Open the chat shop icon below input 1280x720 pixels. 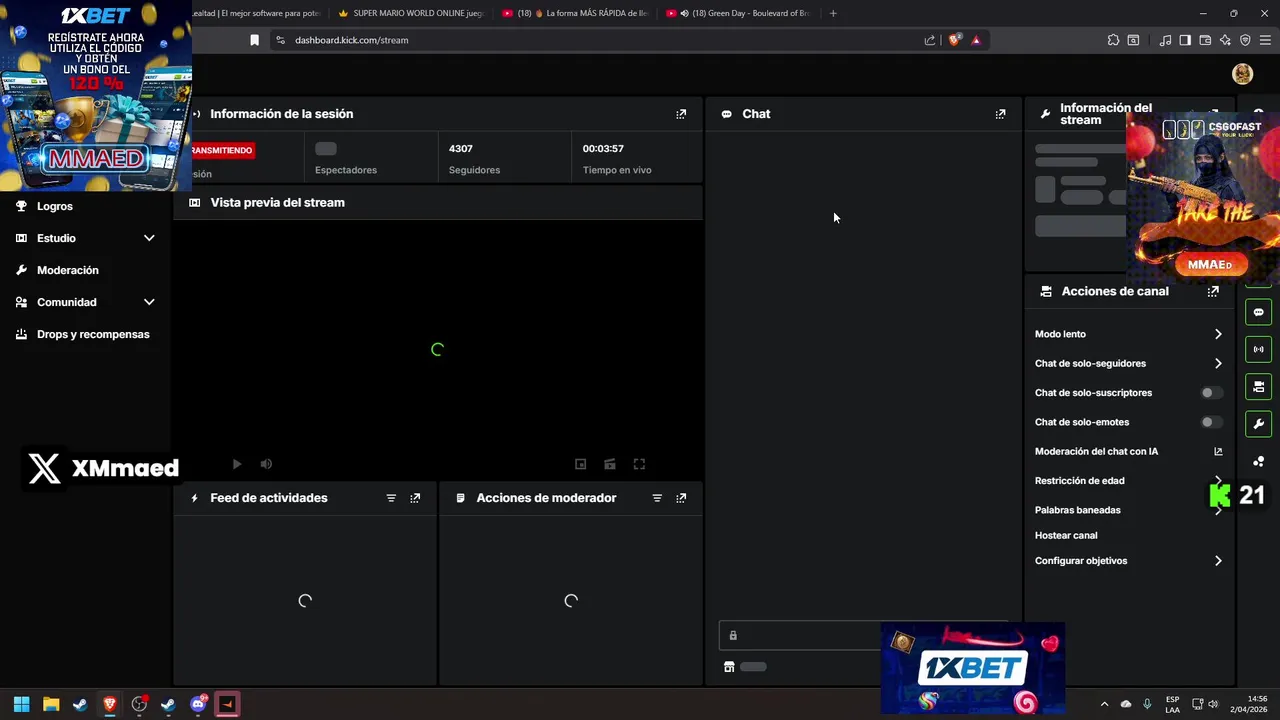tap(729, 667)
